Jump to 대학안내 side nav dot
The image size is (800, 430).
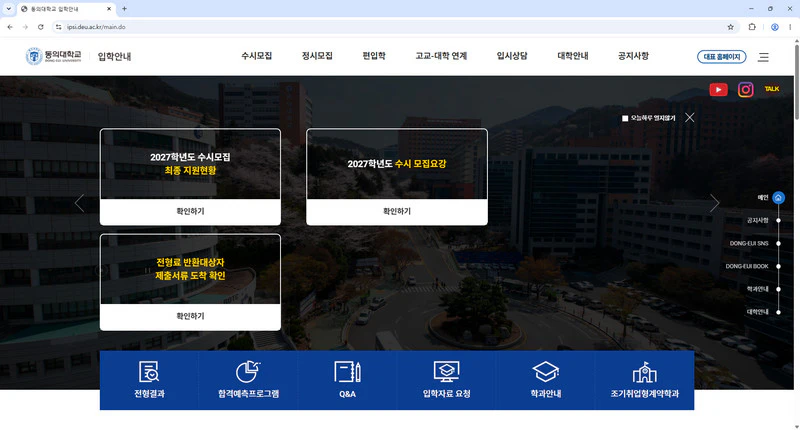click(778, 312)
